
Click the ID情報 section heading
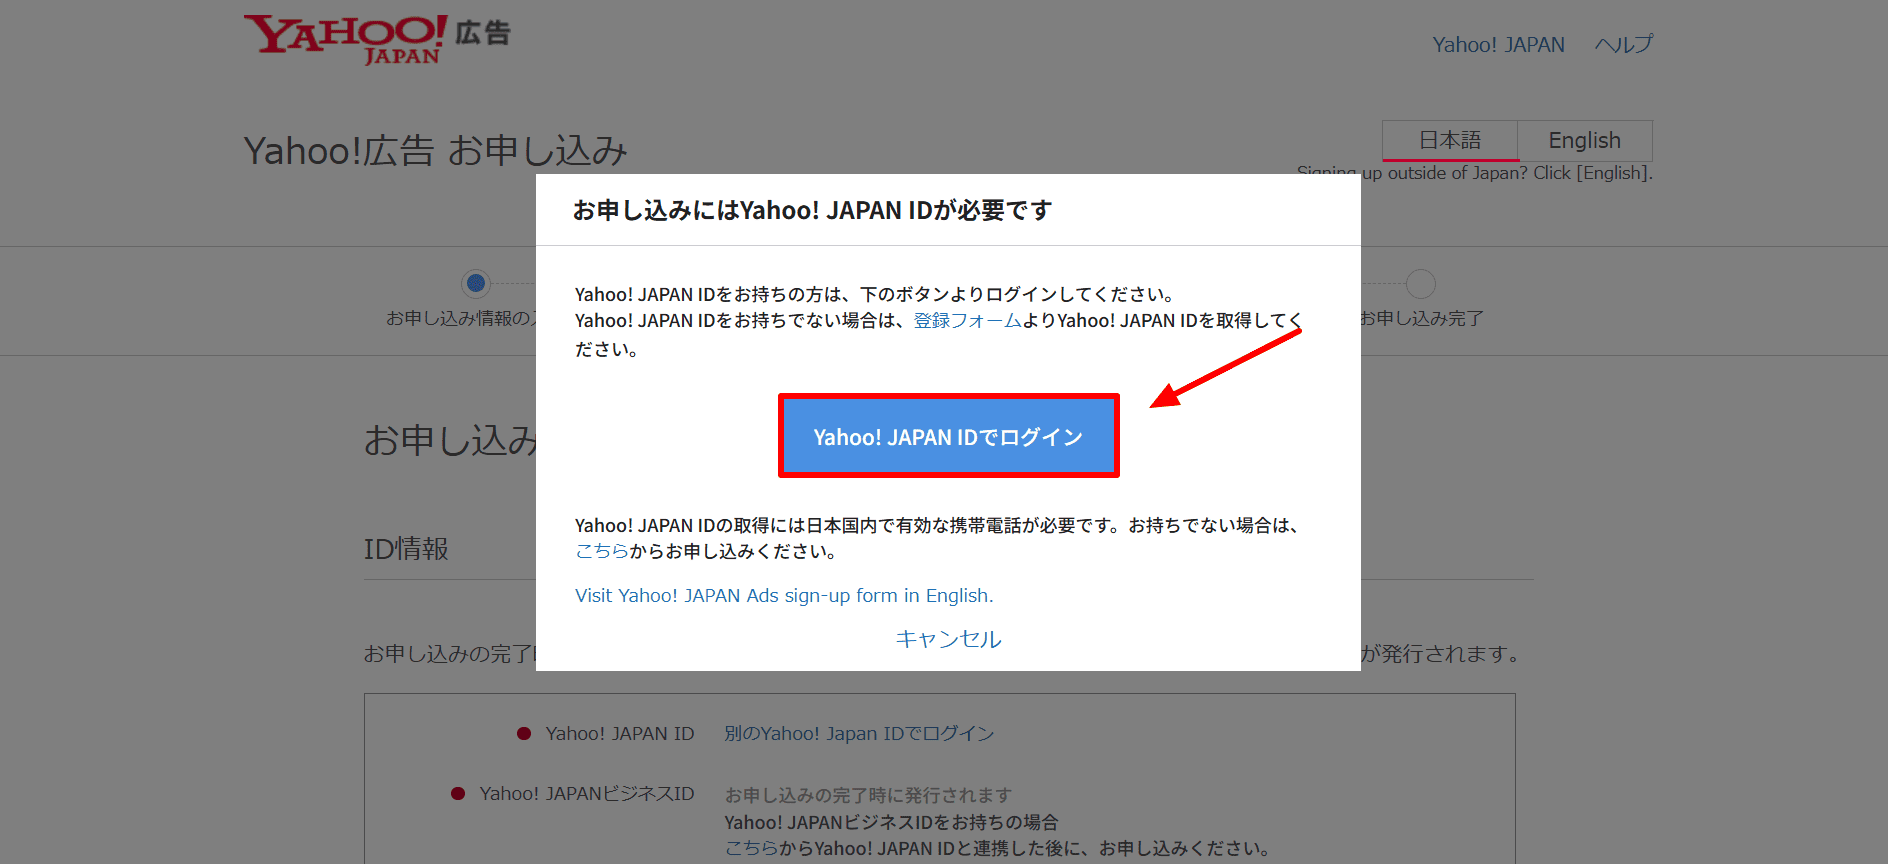406,548
